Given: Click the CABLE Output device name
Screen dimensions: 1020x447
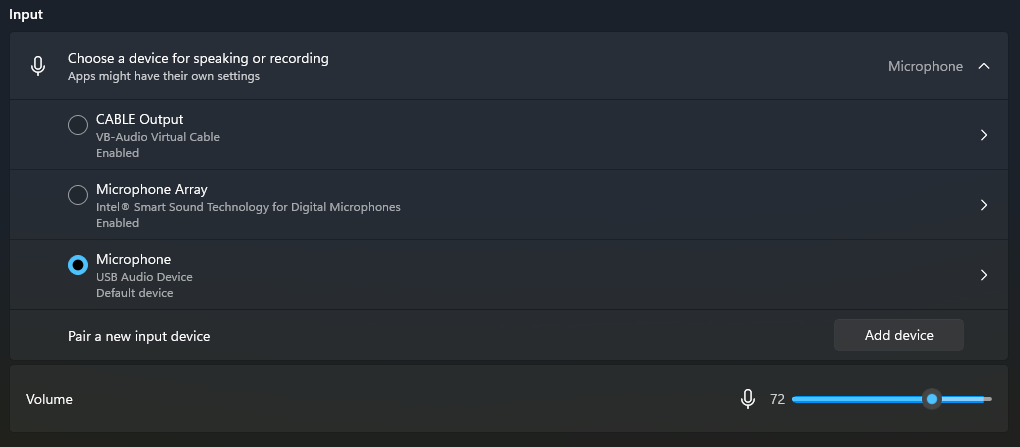Looking at the screenshot, I should click(x=139, y=119).
